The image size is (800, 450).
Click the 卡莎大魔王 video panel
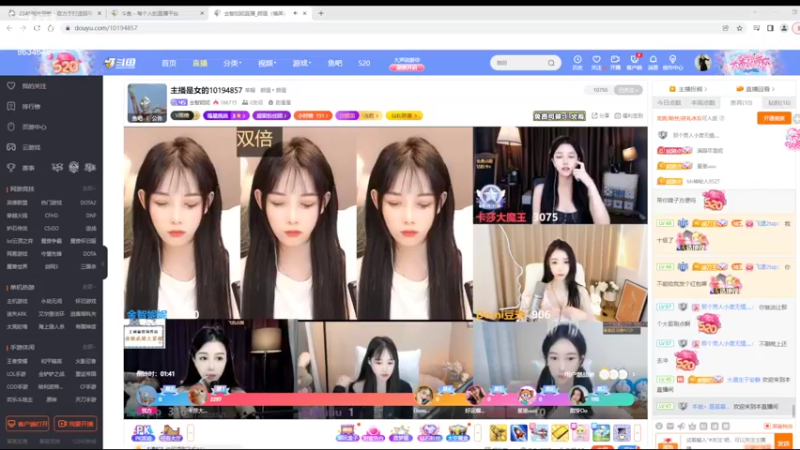tap(560, 176)
